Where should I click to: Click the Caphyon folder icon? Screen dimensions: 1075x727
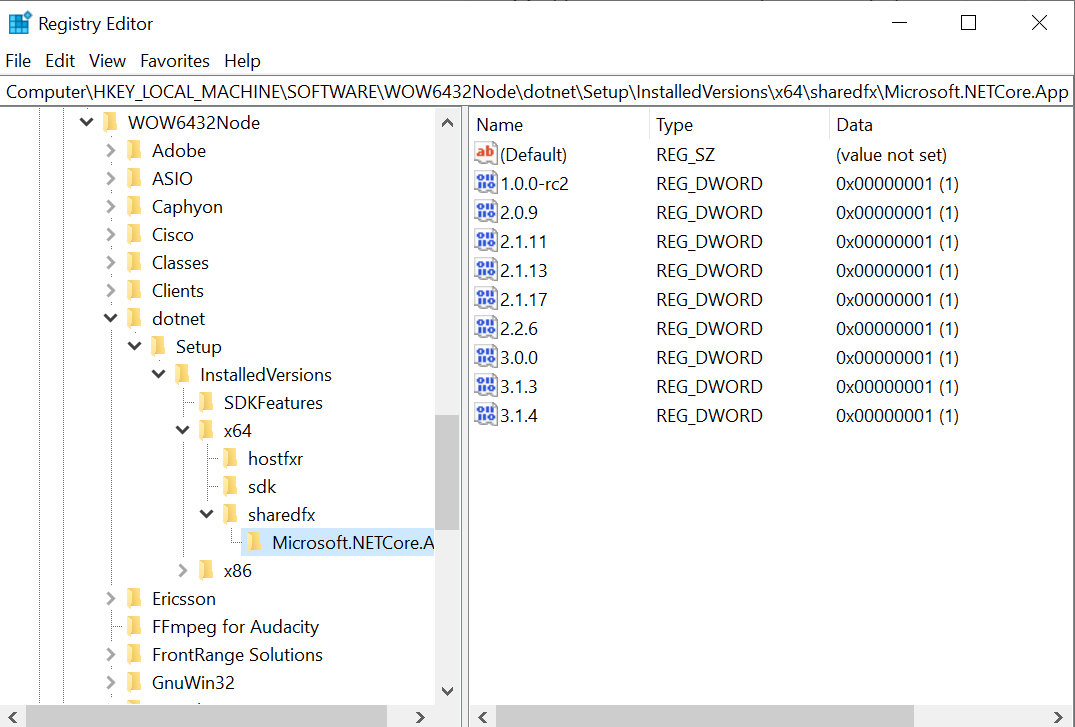pyautogui.click(x=134, y=206)
